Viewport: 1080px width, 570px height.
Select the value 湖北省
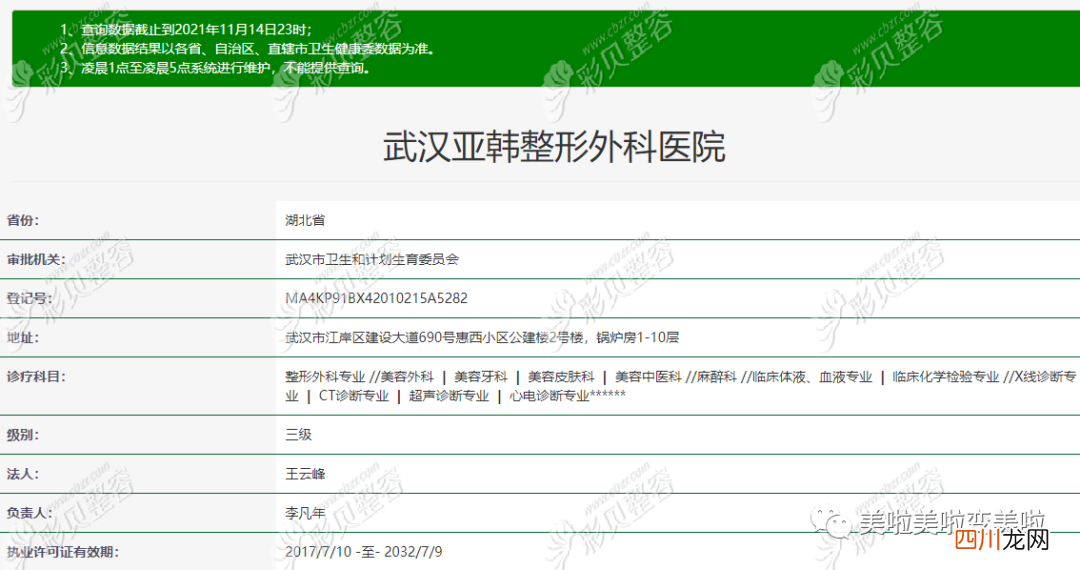coord(305,220)
